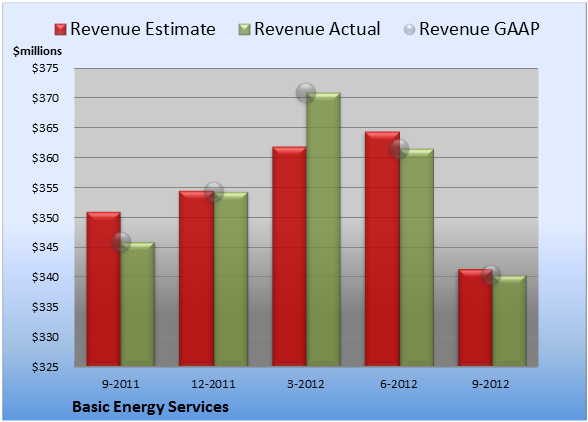The image size is (588, 422).
Task: Click the 'Revenue GAAP' legend label
Action: pyautogui.click(x=479, y=29)
